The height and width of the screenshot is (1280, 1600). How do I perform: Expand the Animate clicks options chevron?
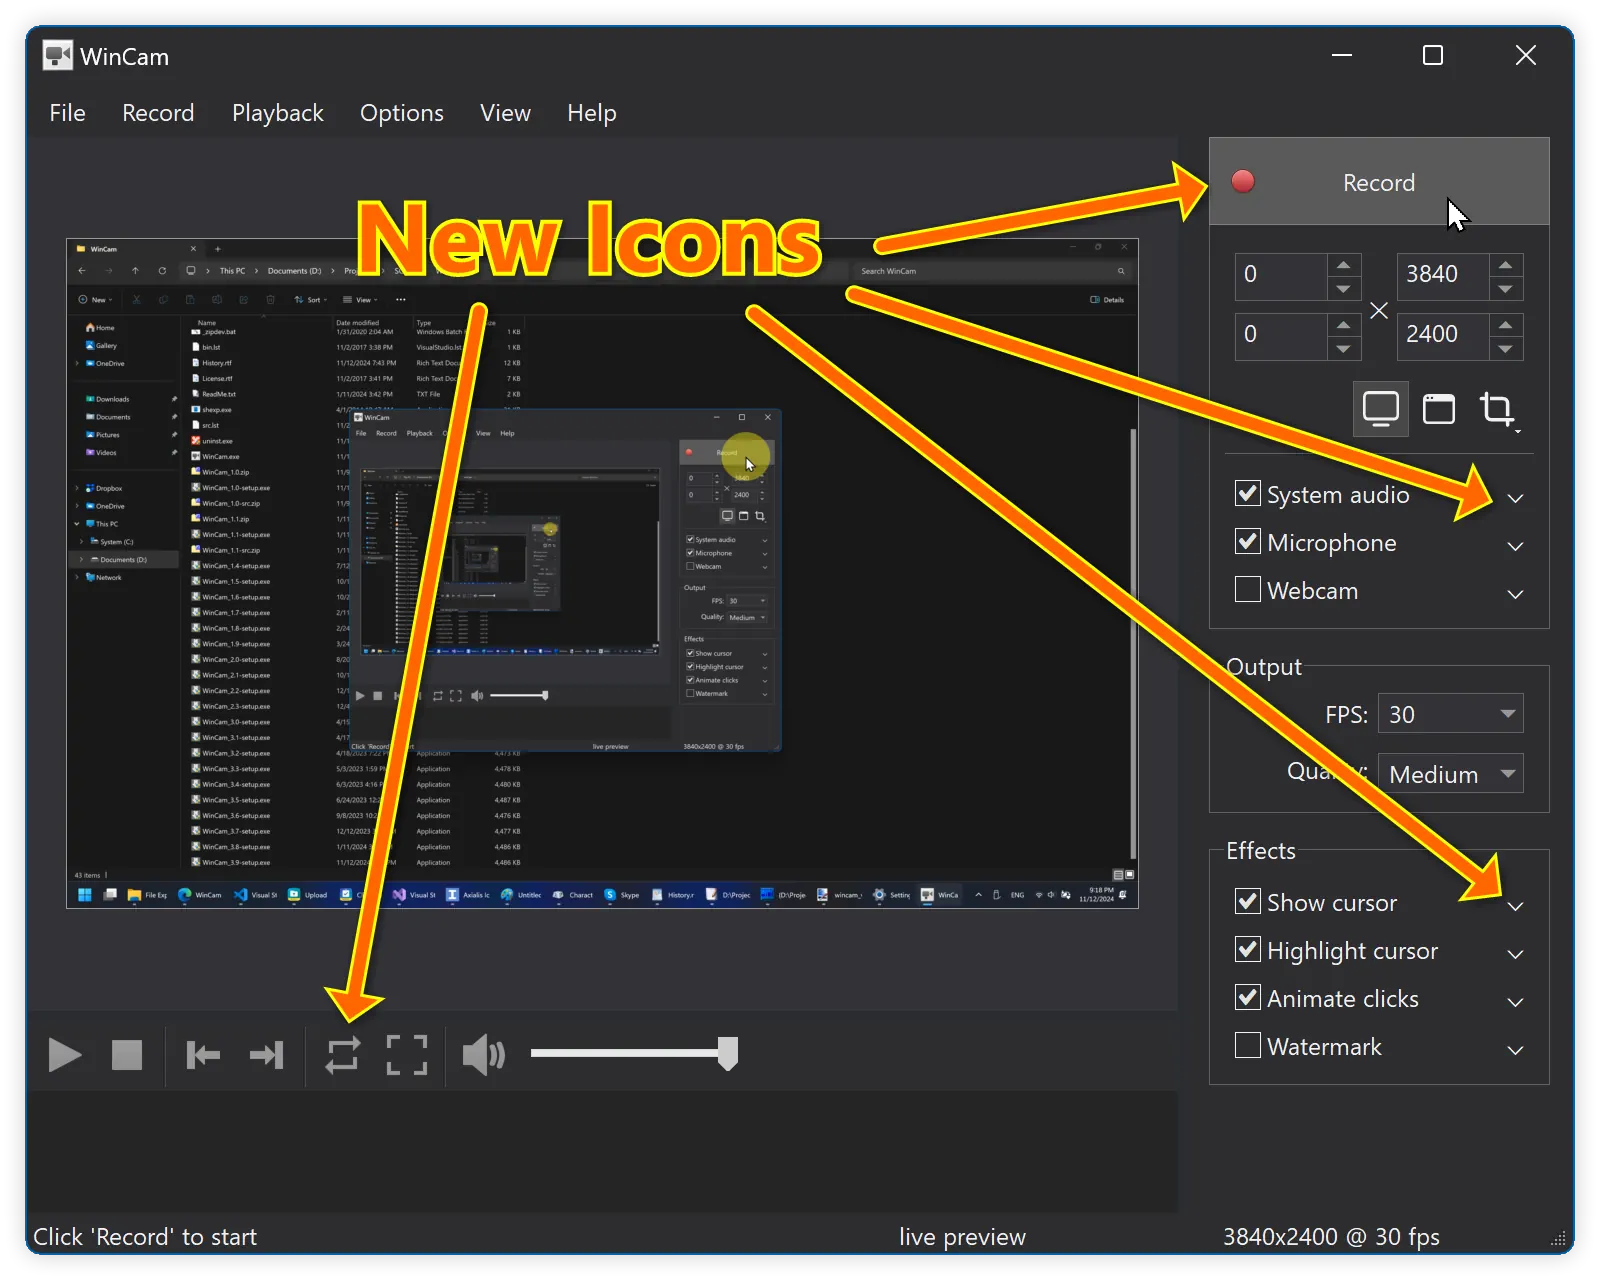(1516, 1002)
